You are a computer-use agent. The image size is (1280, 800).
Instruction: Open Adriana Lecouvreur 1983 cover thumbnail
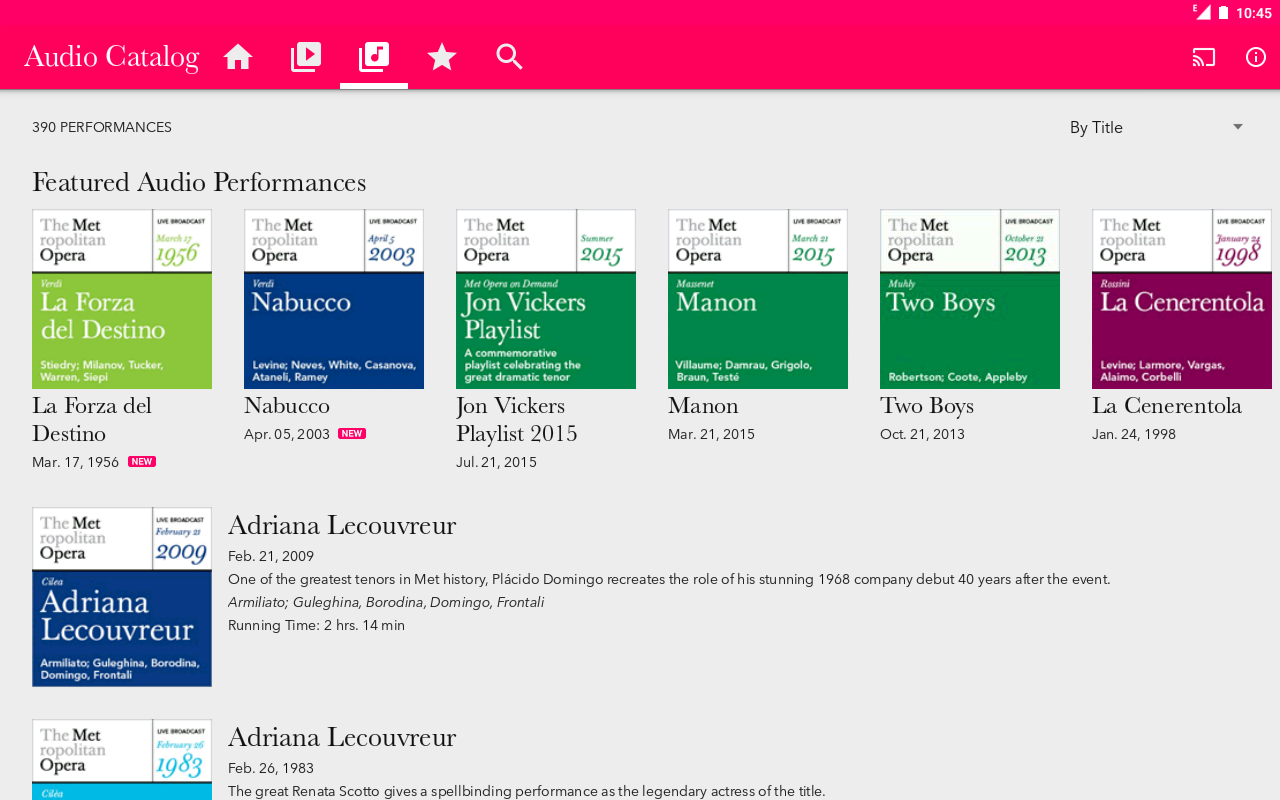[x=122, y=760]
